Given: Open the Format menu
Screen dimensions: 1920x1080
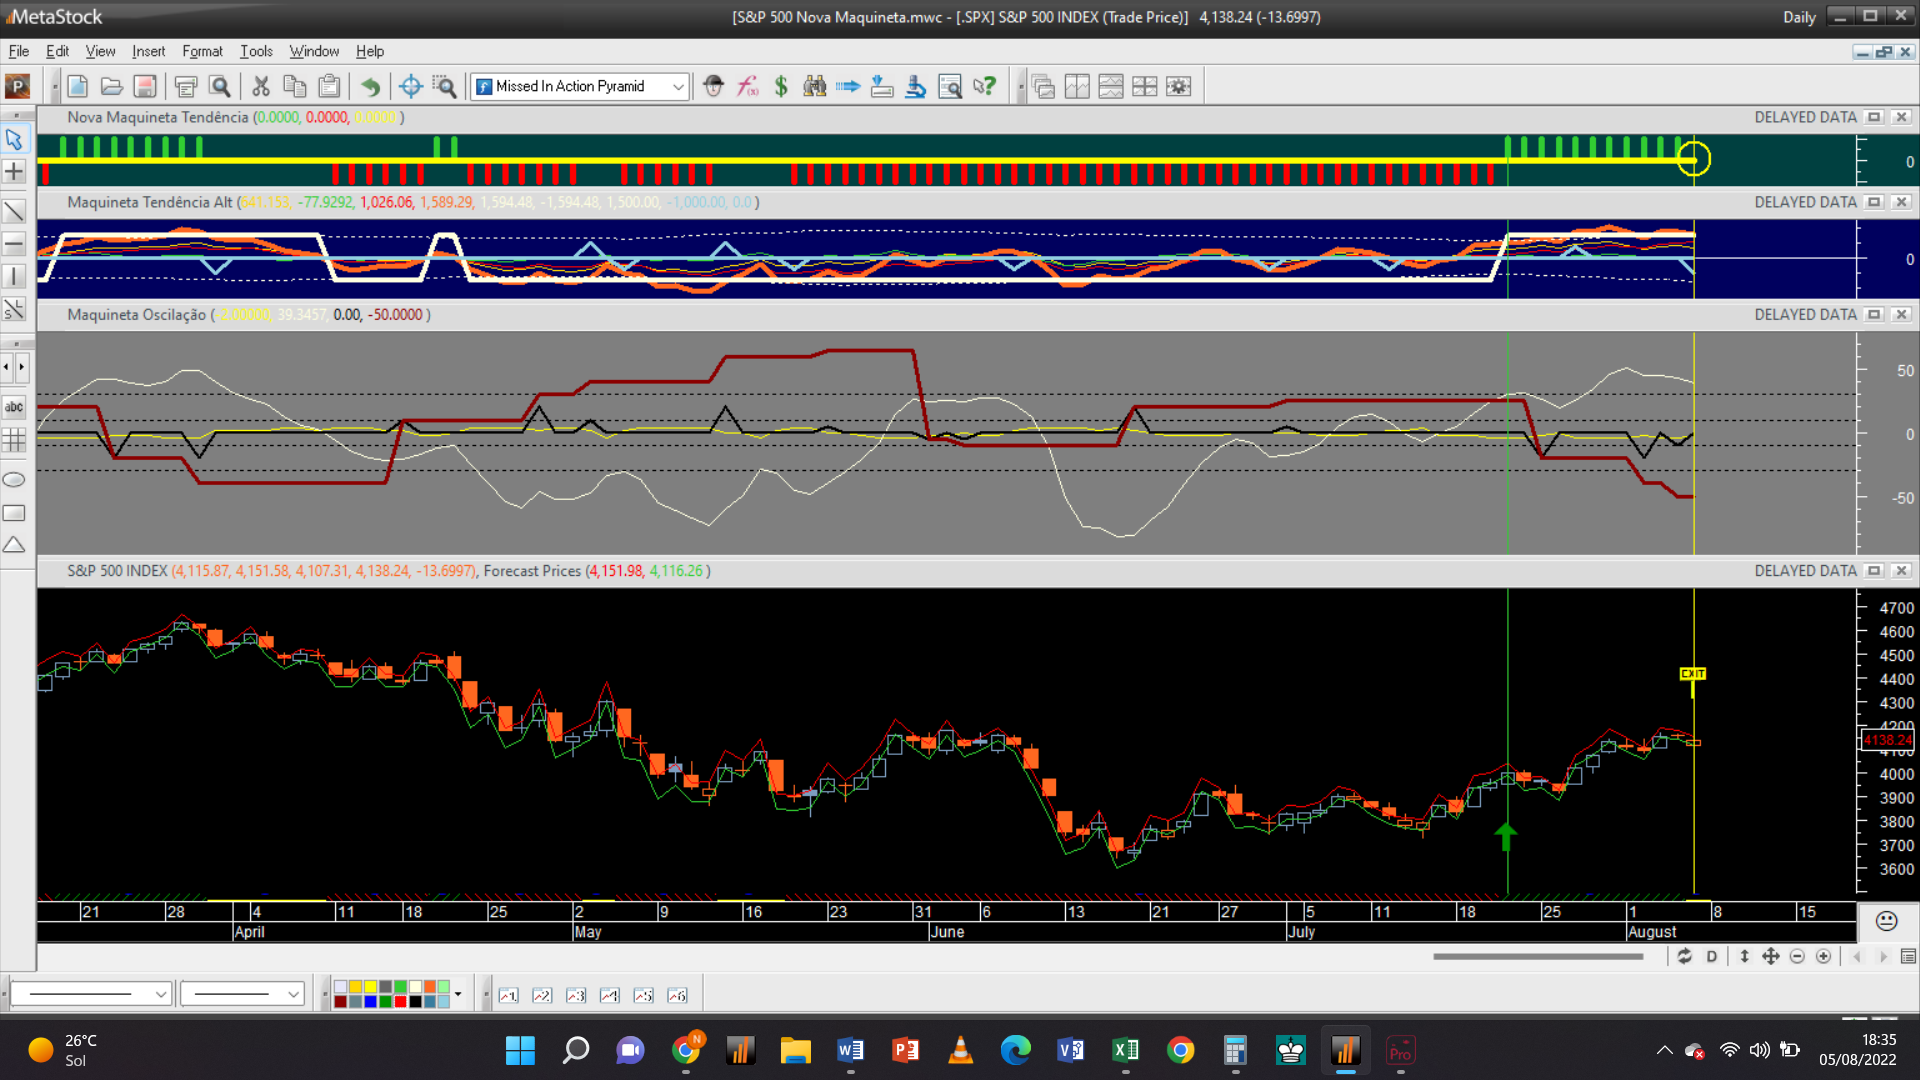Looking at the screenshot, I should click(202, 51).
